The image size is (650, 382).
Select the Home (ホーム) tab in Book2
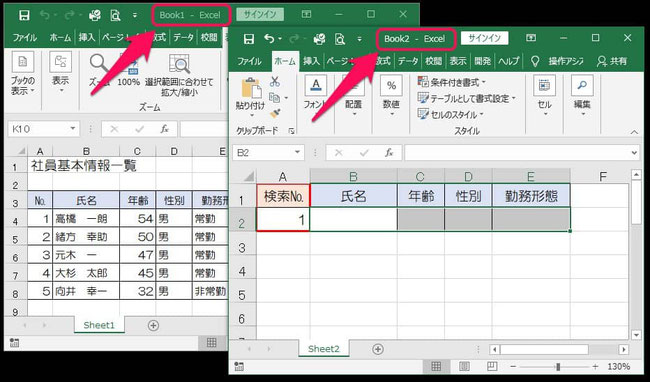(285, 61)
